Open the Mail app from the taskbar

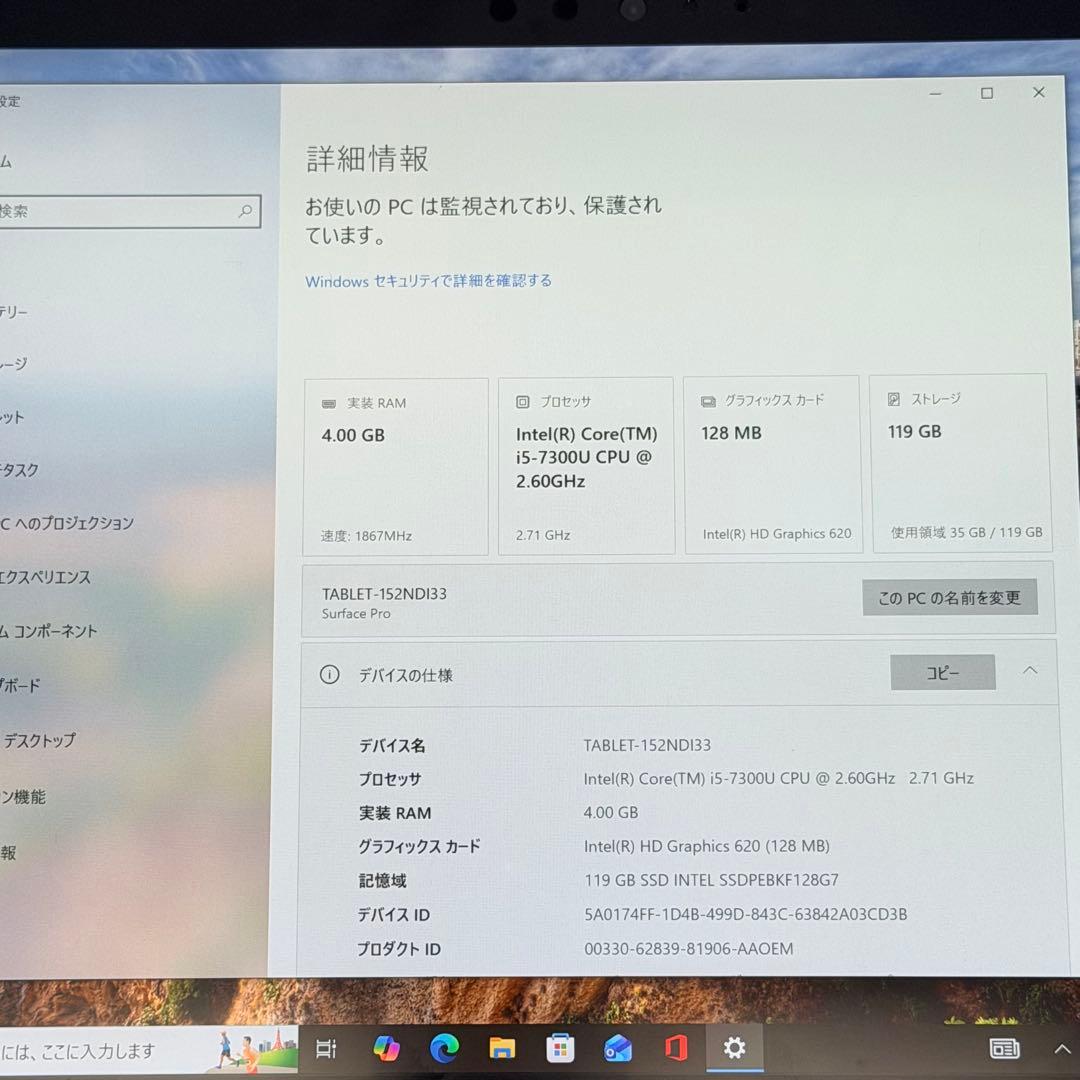pos(618,1048)
